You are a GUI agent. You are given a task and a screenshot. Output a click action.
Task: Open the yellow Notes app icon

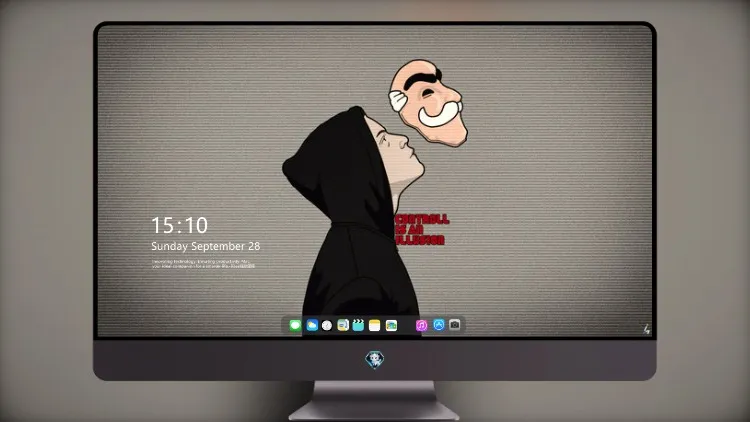375,325
